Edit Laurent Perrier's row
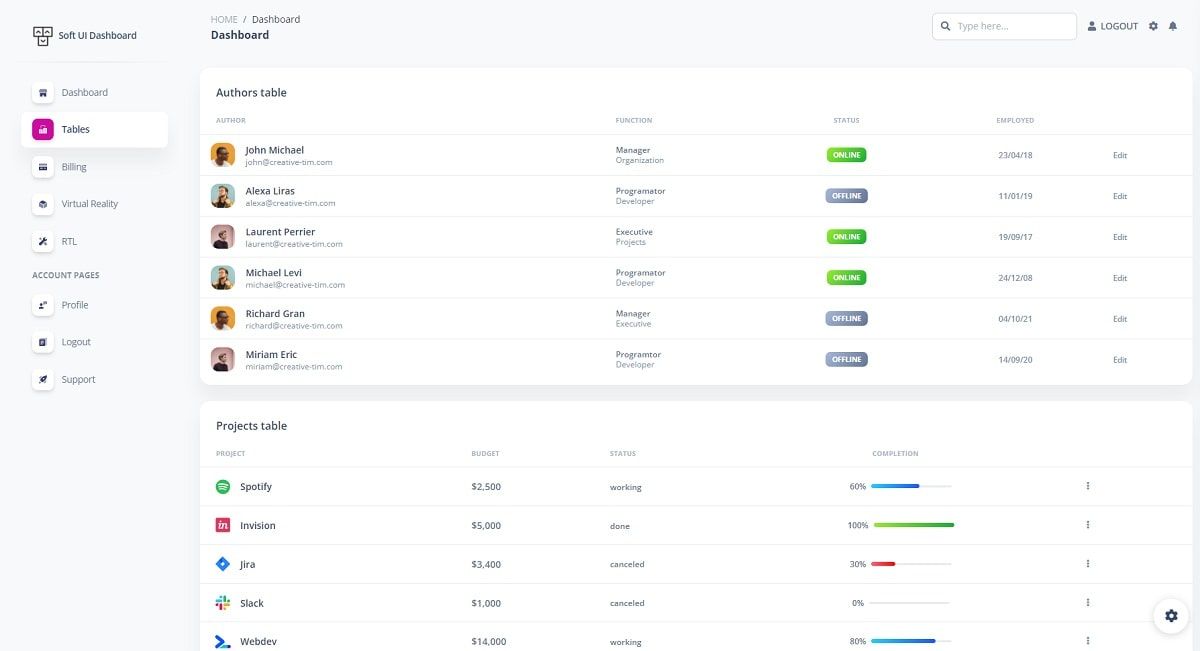 [1120, 237]
